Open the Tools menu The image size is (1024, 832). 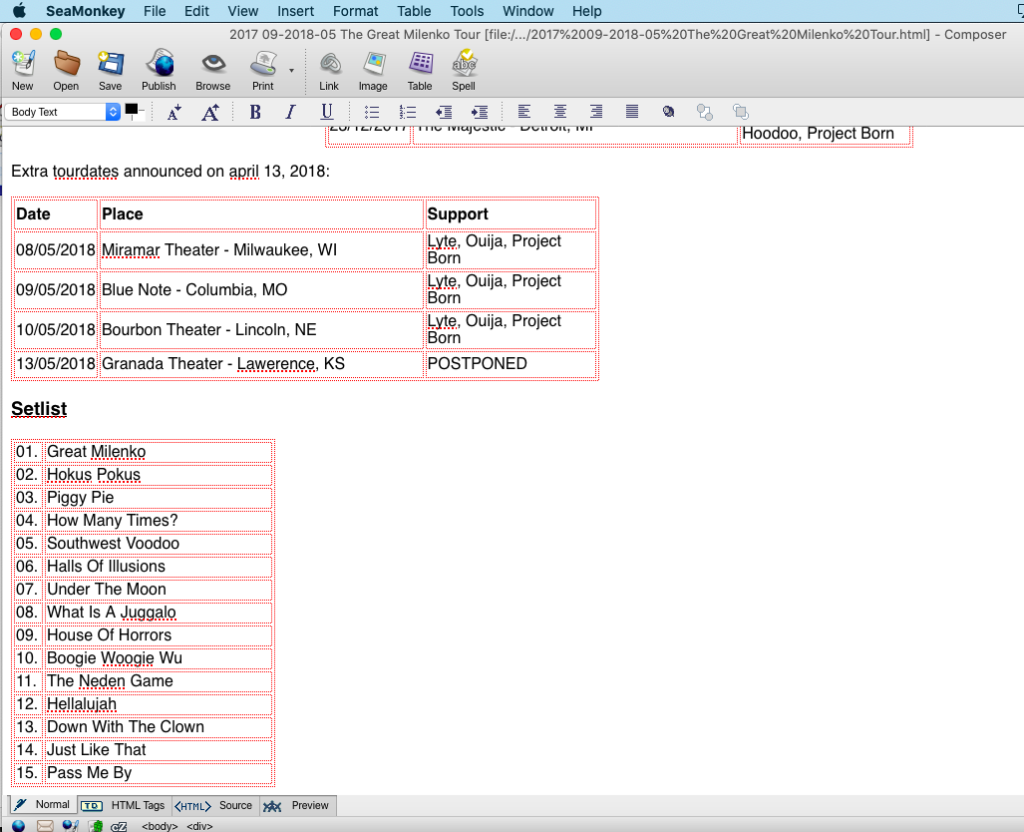(467, 11)
